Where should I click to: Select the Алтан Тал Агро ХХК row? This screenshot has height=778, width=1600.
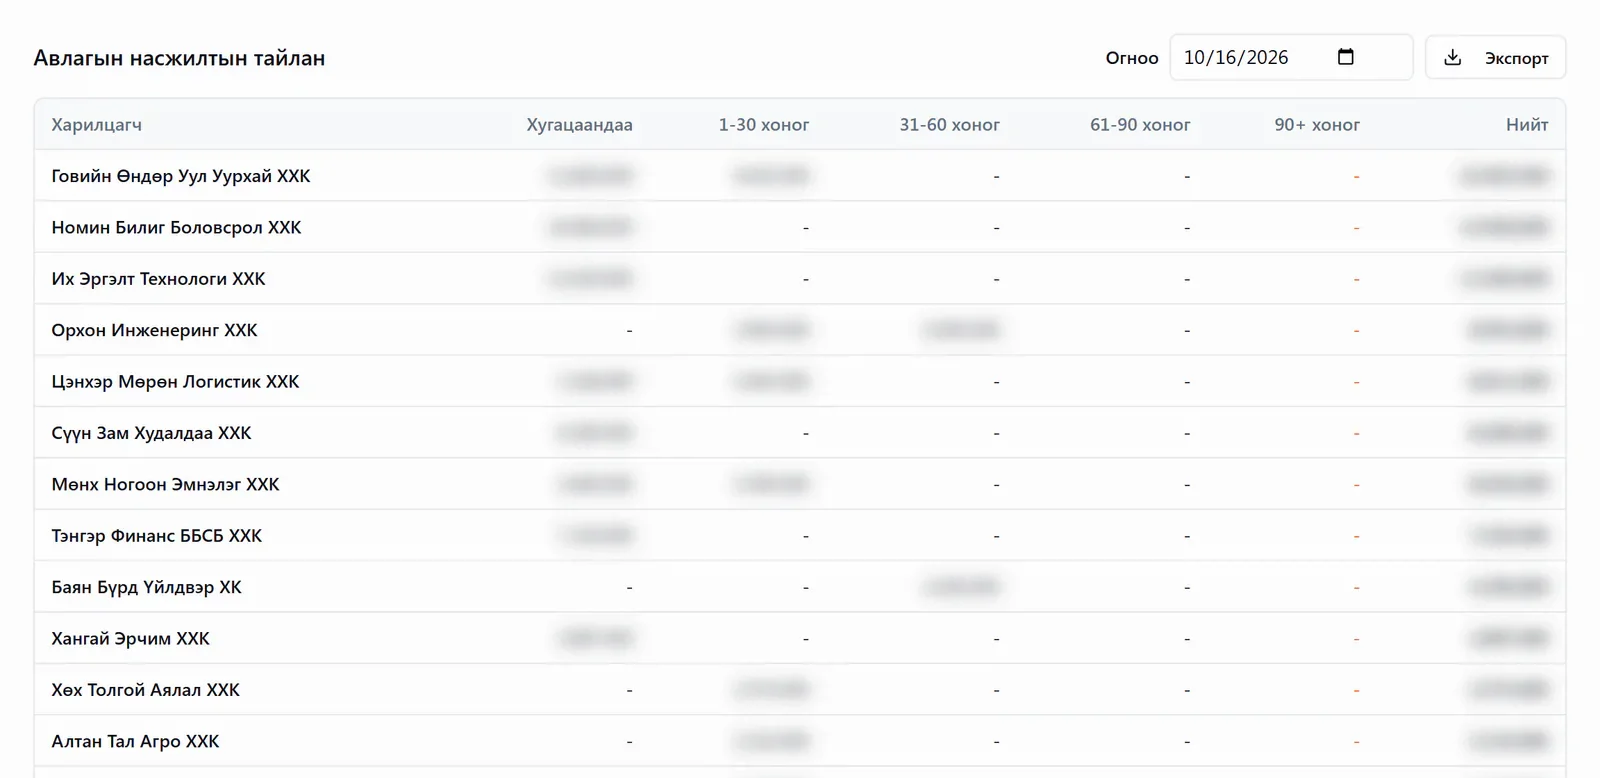coord(800,741)
